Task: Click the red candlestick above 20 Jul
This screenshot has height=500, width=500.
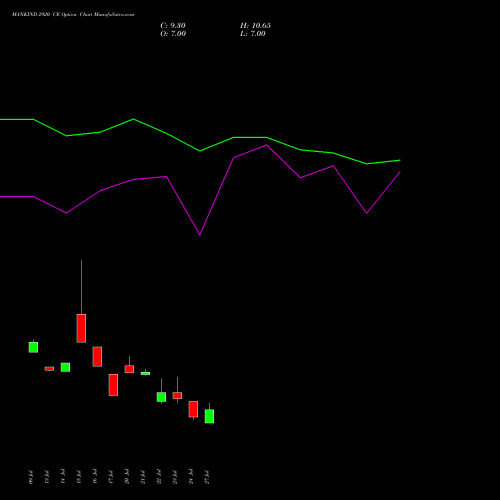Action: [129, 369]
